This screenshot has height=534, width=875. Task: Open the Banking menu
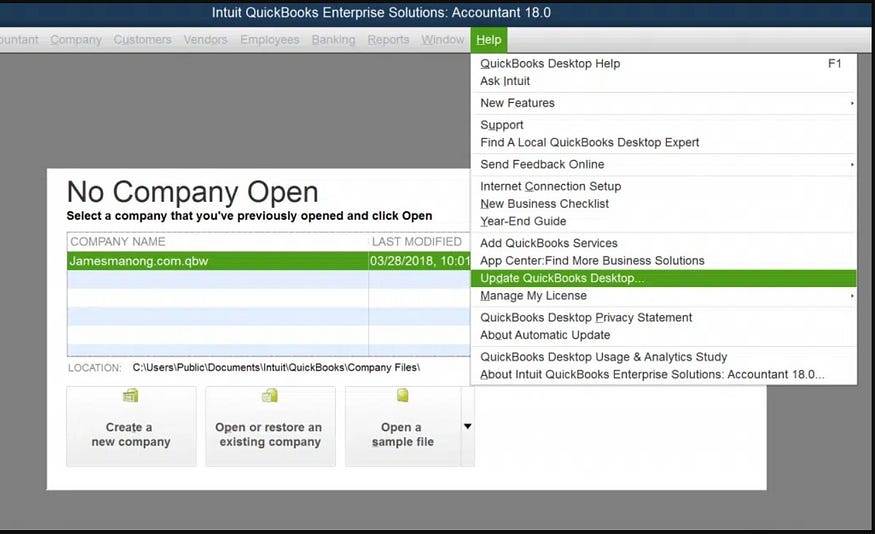[x=333, y=40]
